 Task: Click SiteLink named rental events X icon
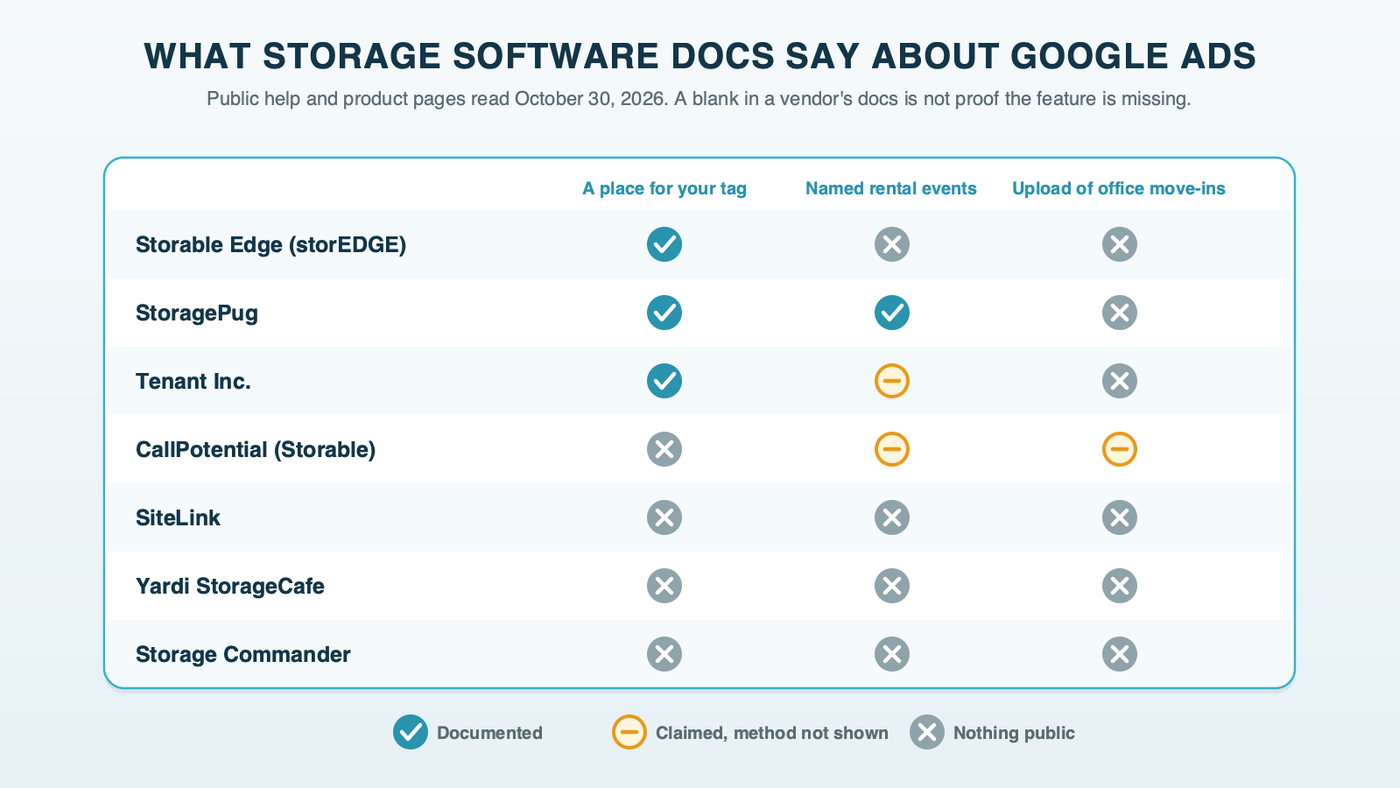point(892,518)
